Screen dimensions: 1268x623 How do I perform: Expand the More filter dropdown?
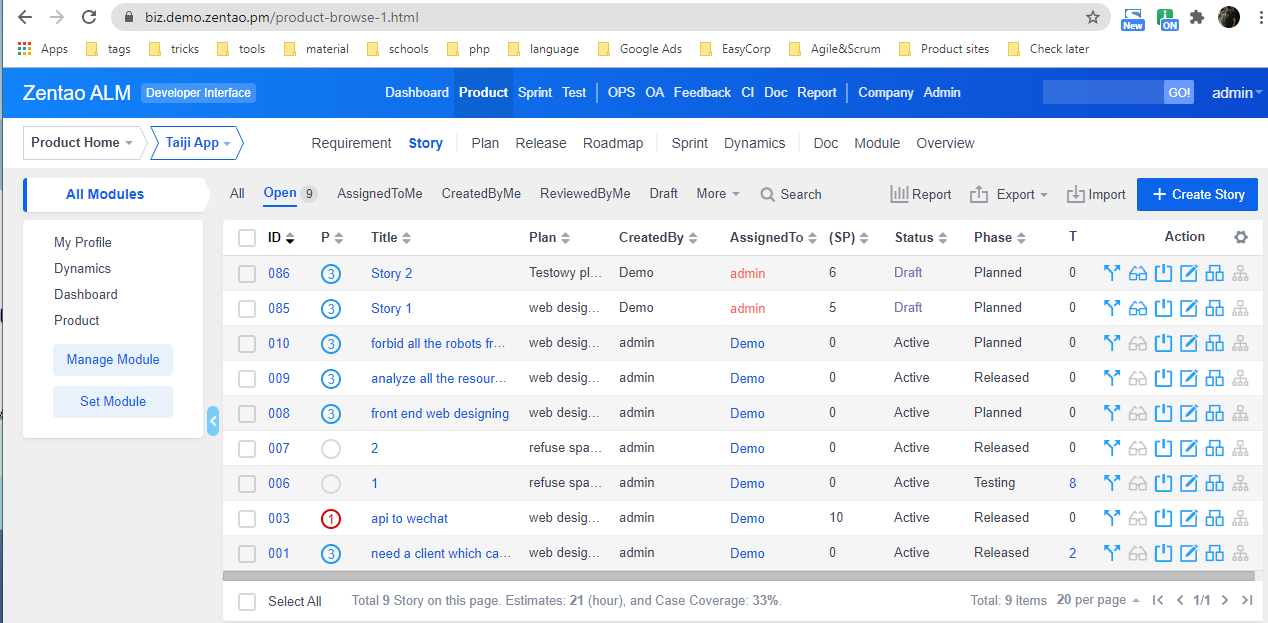pos(718,194)
